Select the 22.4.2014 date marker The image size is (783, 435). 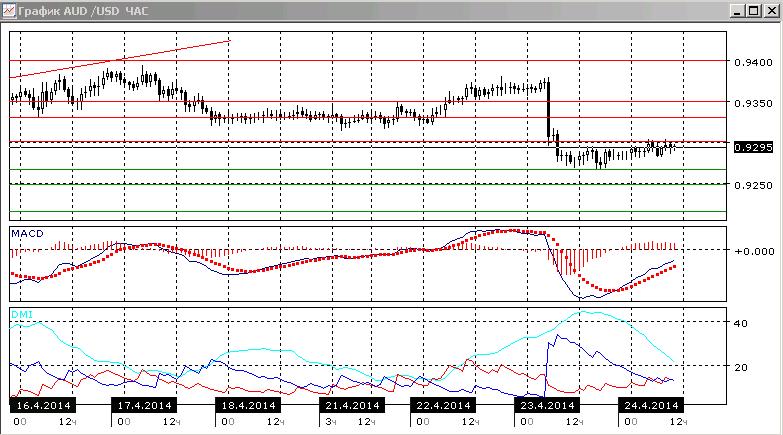[x=443, y=405]
